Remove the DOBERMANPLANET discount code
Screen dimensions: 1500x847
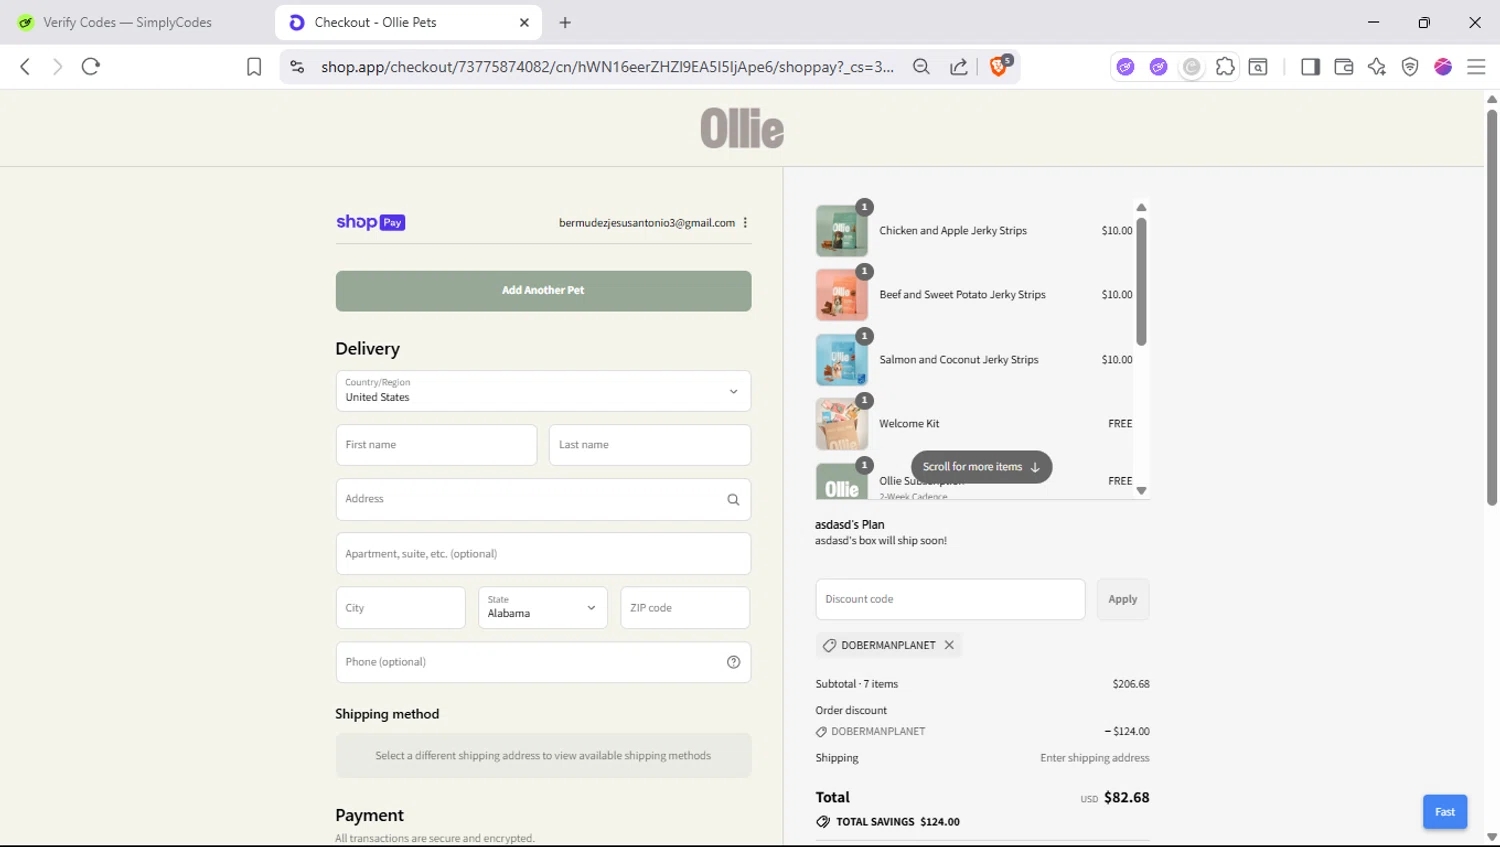(x=949, y=645)
